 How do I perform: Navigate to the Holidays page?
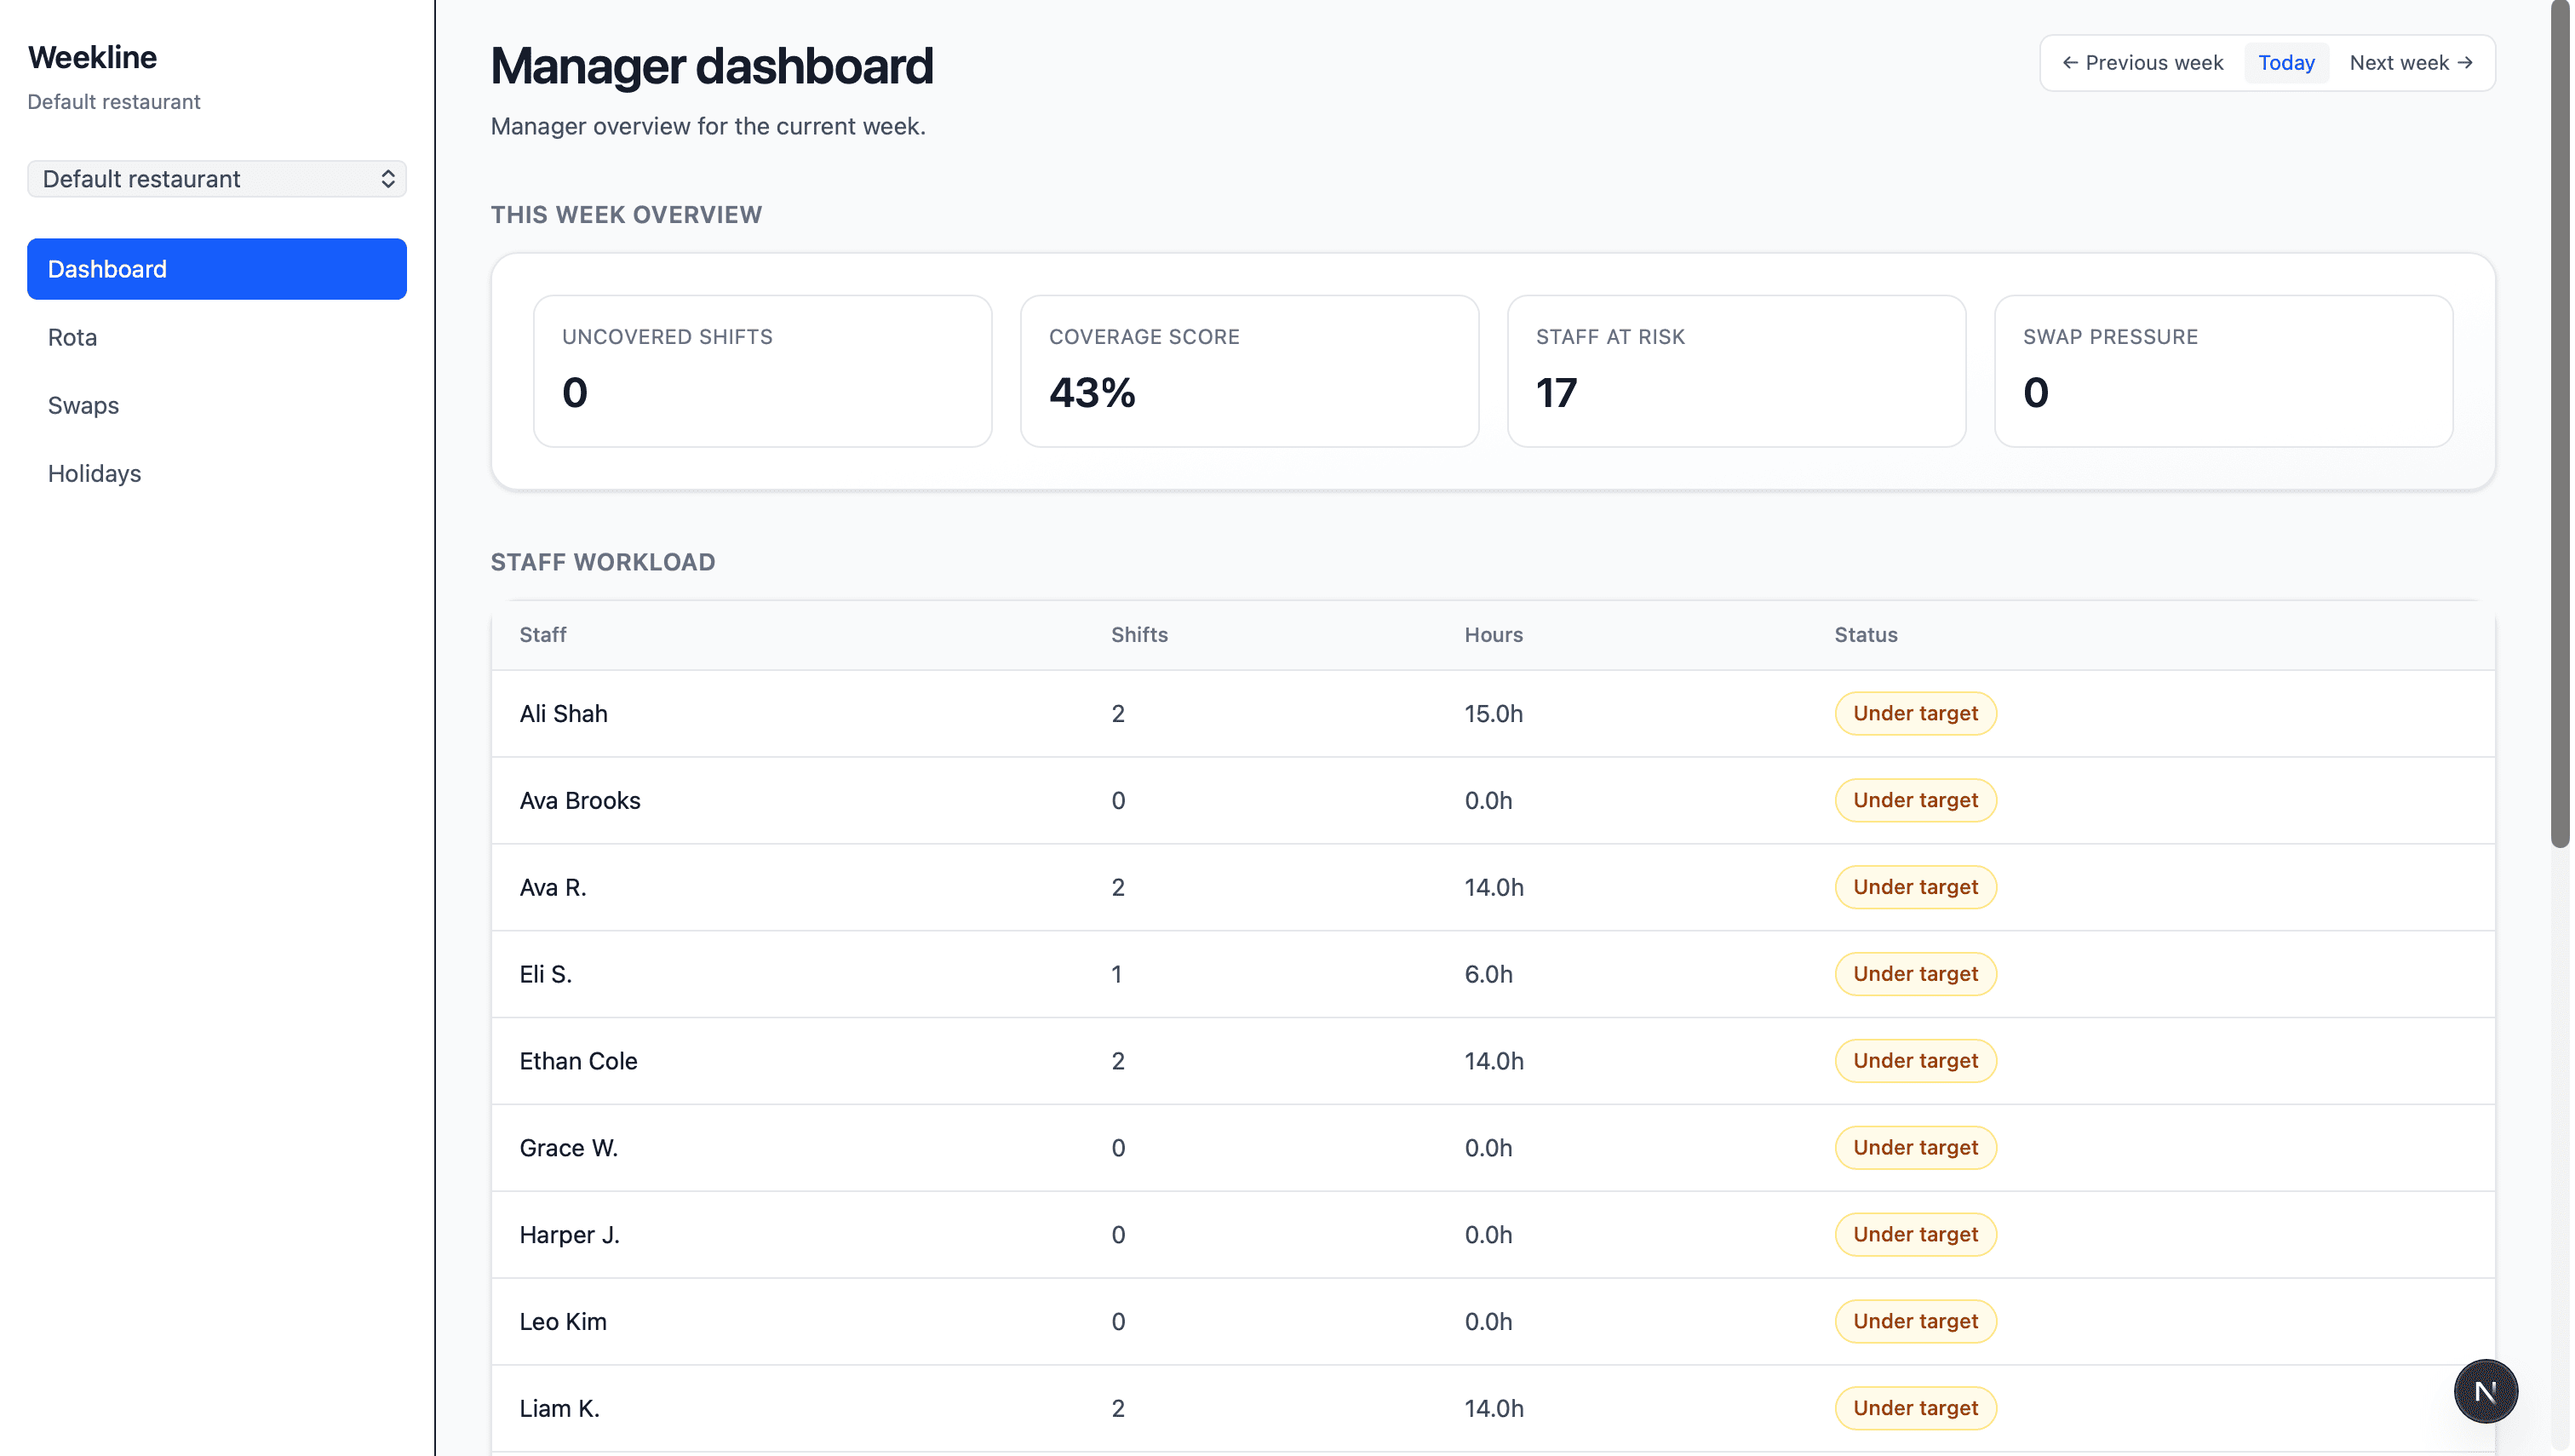(x=94, y=473)
